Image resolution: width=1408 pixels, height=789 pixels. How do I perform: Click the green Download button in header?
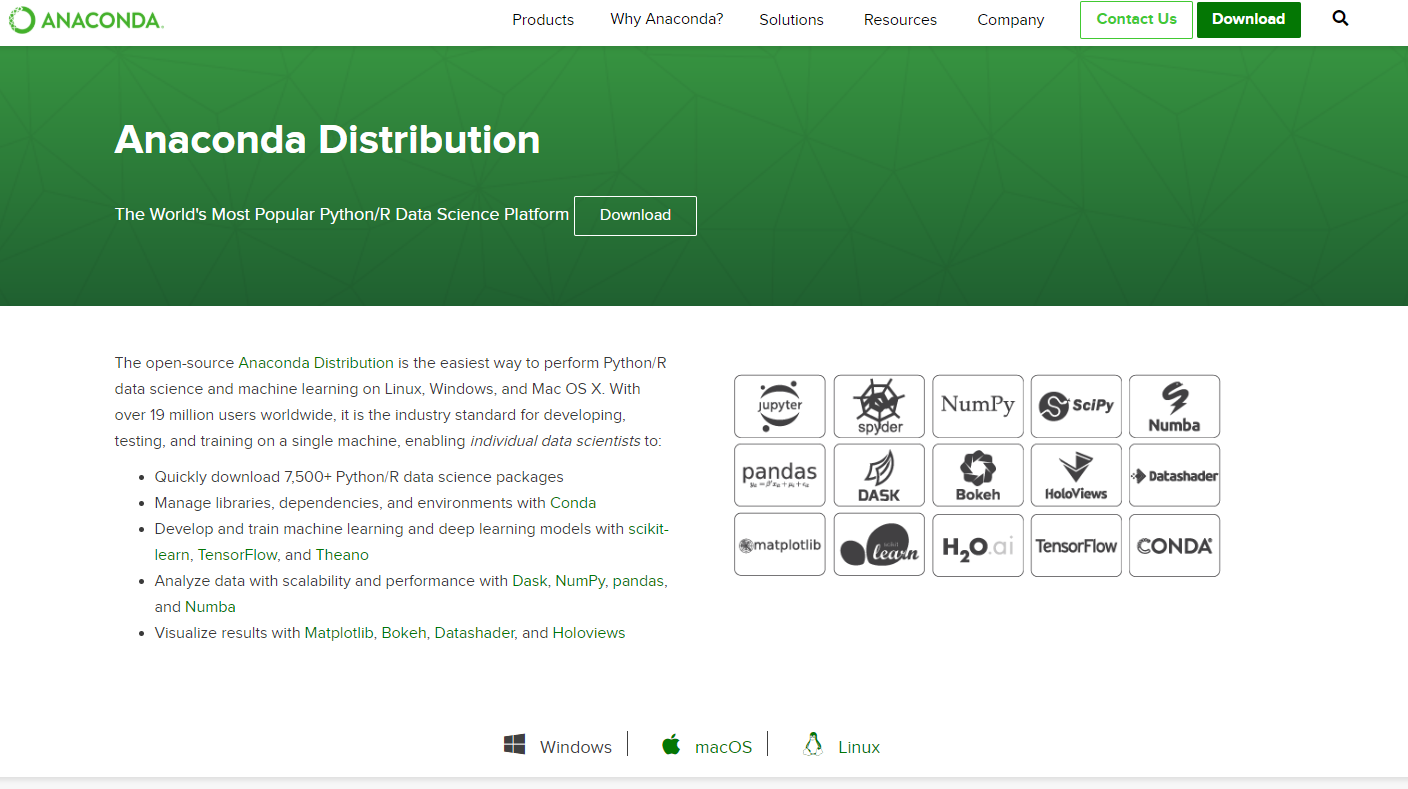click(1248, 19)
